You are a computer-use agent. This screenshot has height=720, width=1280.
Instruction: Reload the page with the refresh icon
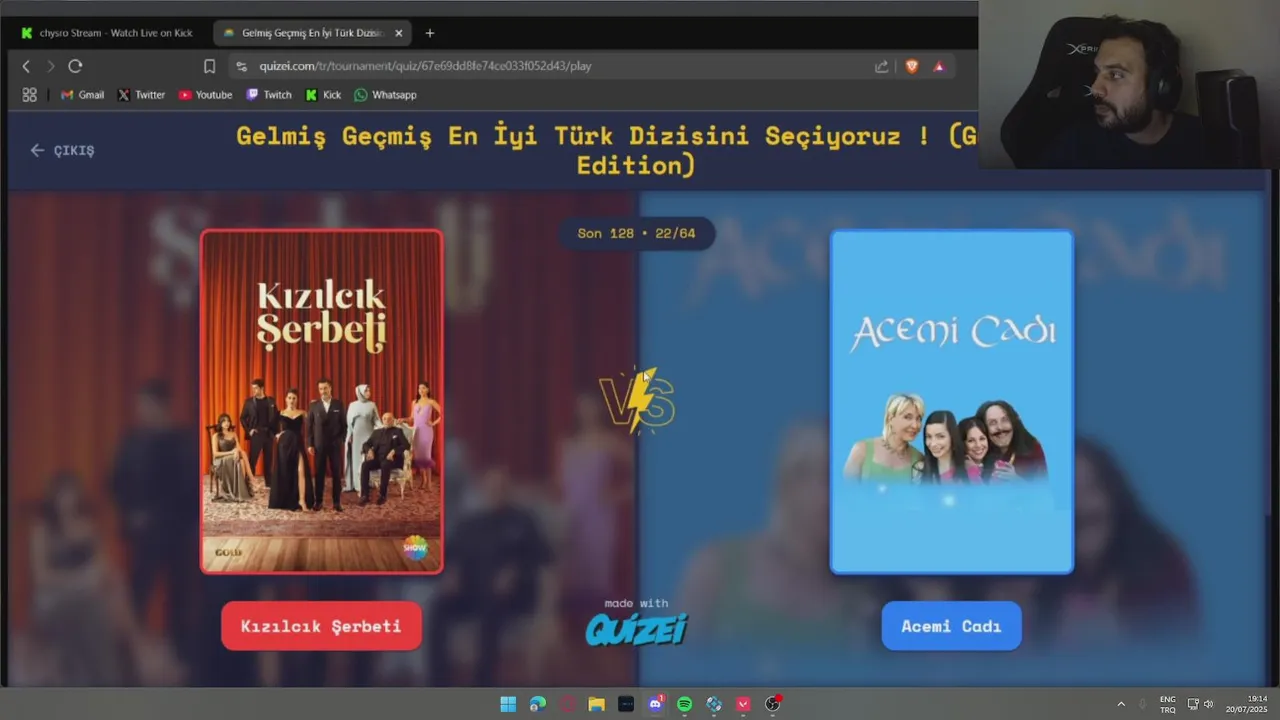[x=75, y=66]
